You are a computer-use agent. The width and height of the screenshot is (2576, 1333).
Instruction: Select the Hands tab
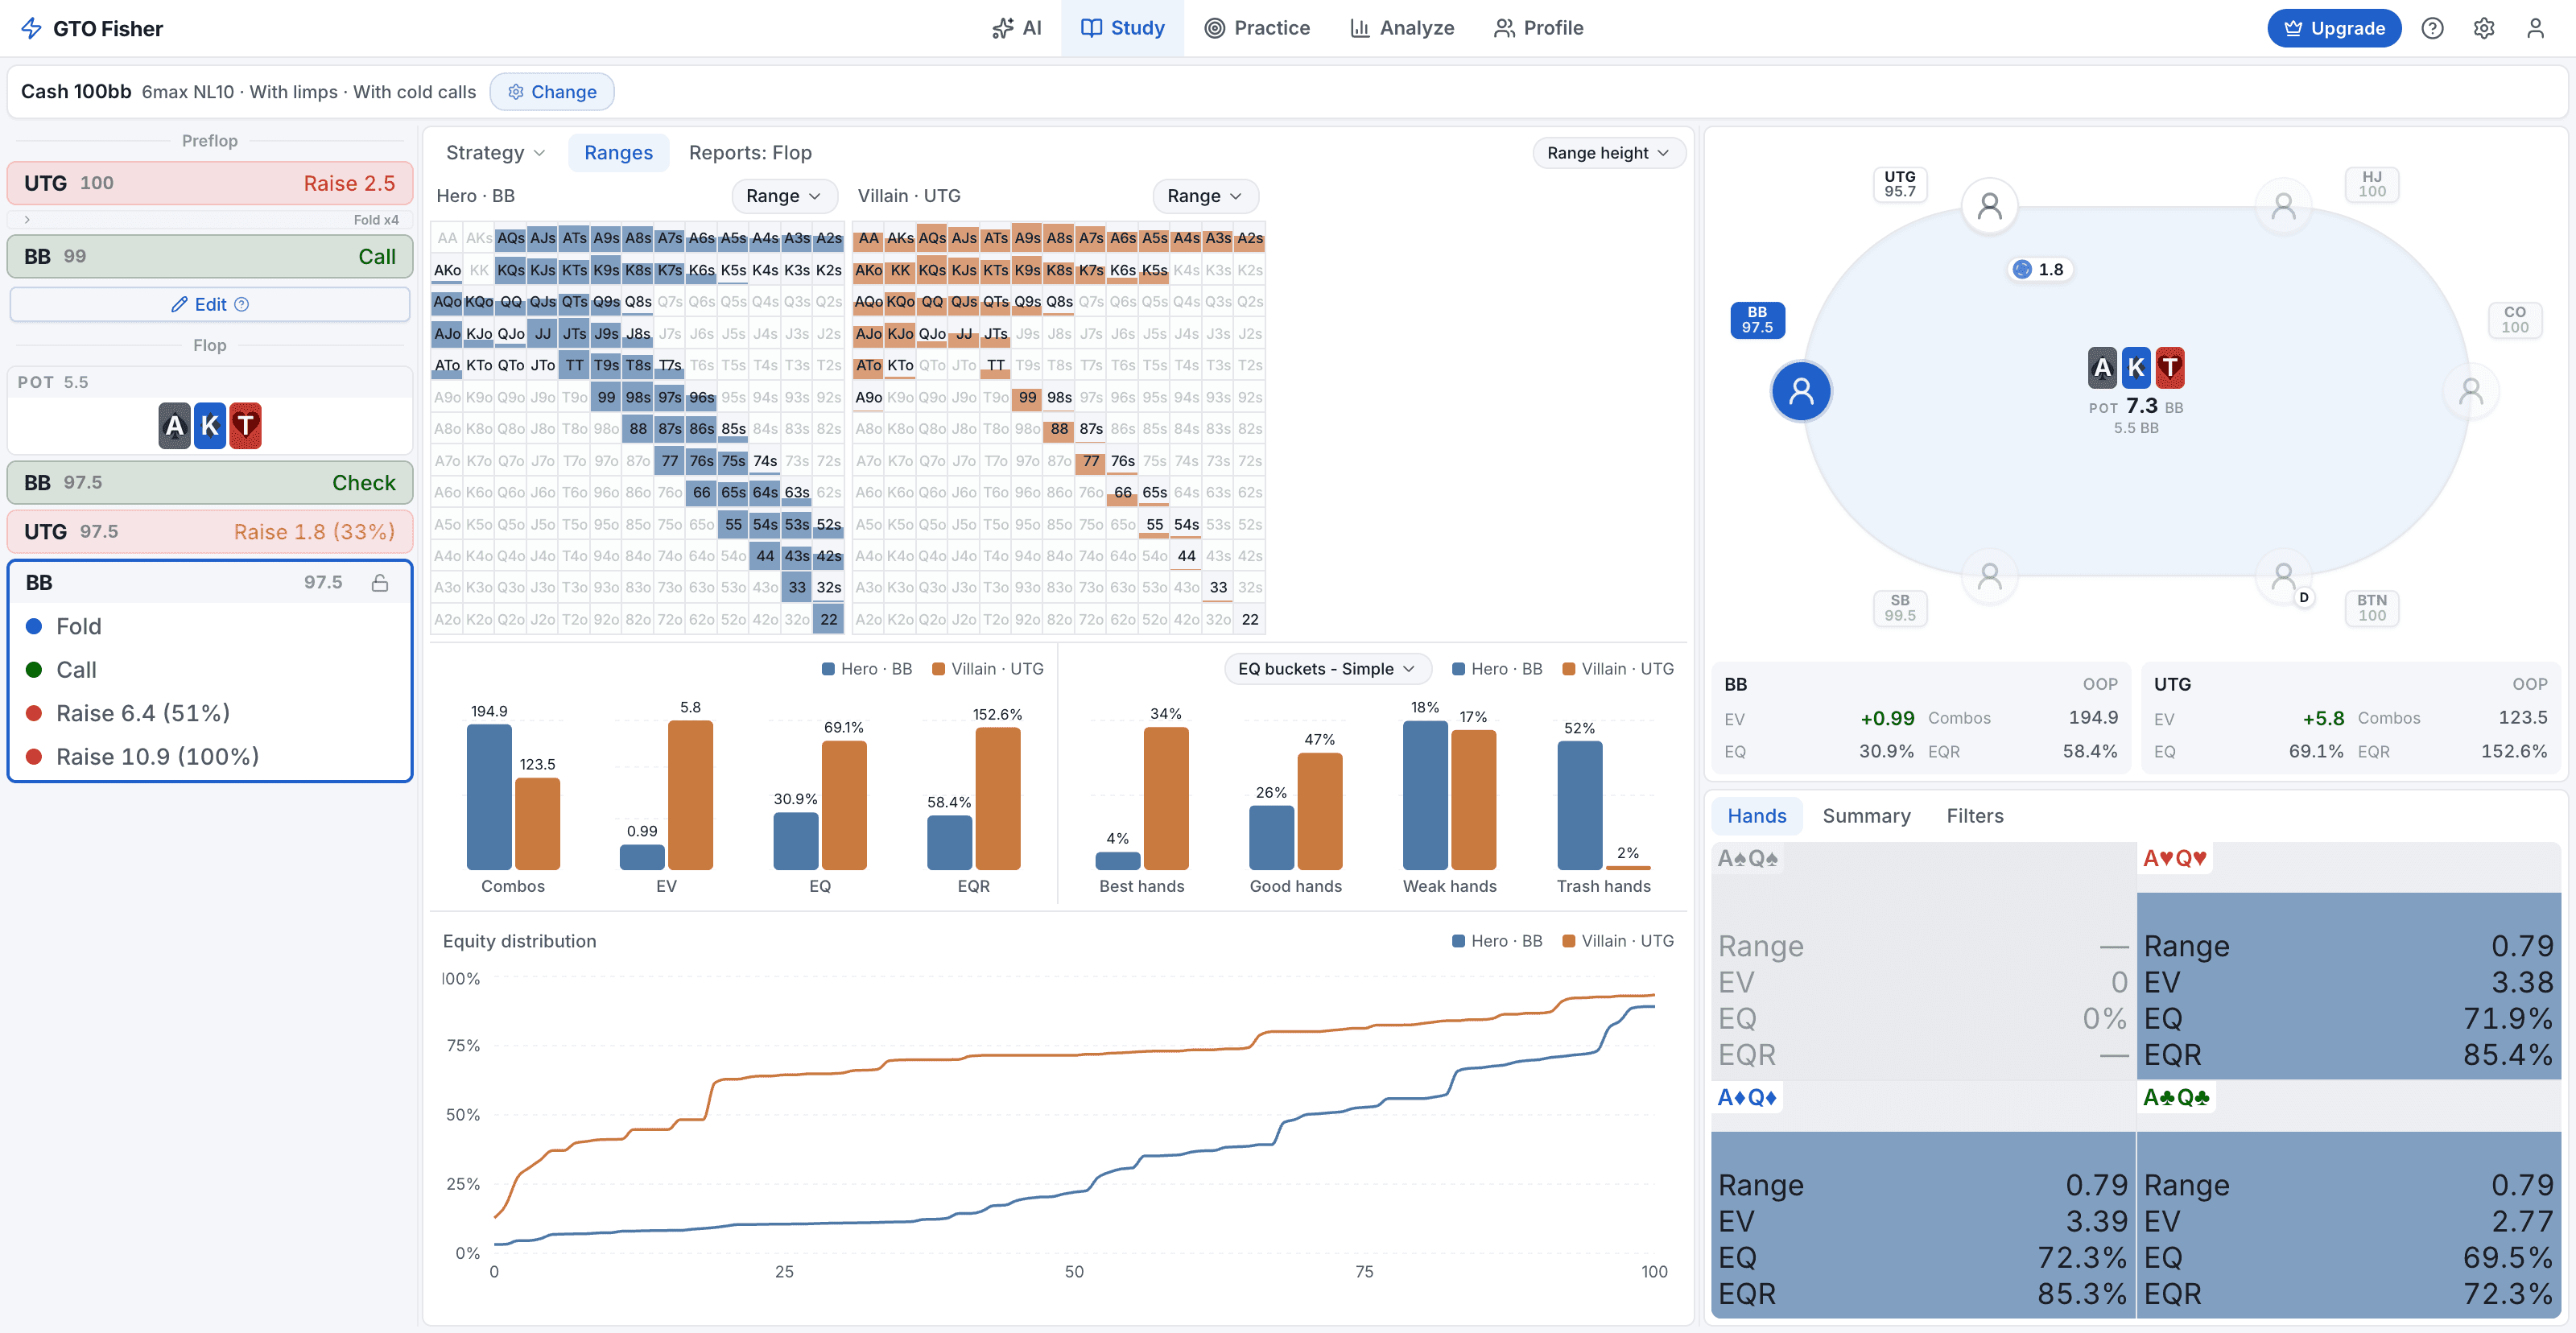pyautogui.click(x=1756, y=816)
